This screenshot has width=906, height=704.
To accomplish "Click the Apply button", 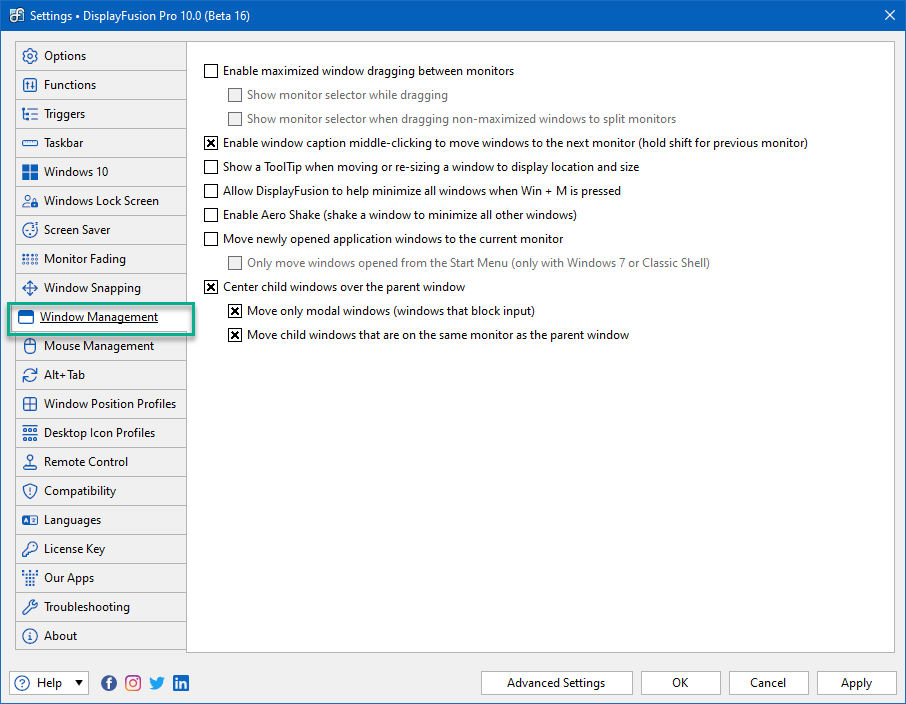I will 856,683.
